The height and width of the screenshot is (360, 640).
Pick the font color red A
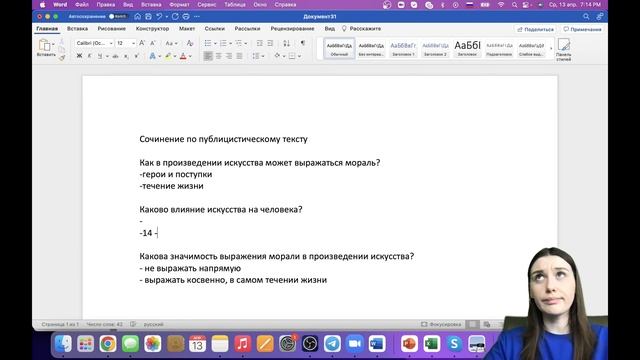[x=183, y=56]
